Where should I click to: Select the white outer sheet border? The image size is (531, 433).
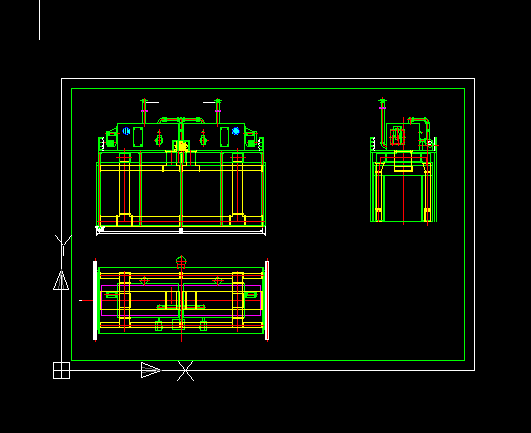(268, 224)
